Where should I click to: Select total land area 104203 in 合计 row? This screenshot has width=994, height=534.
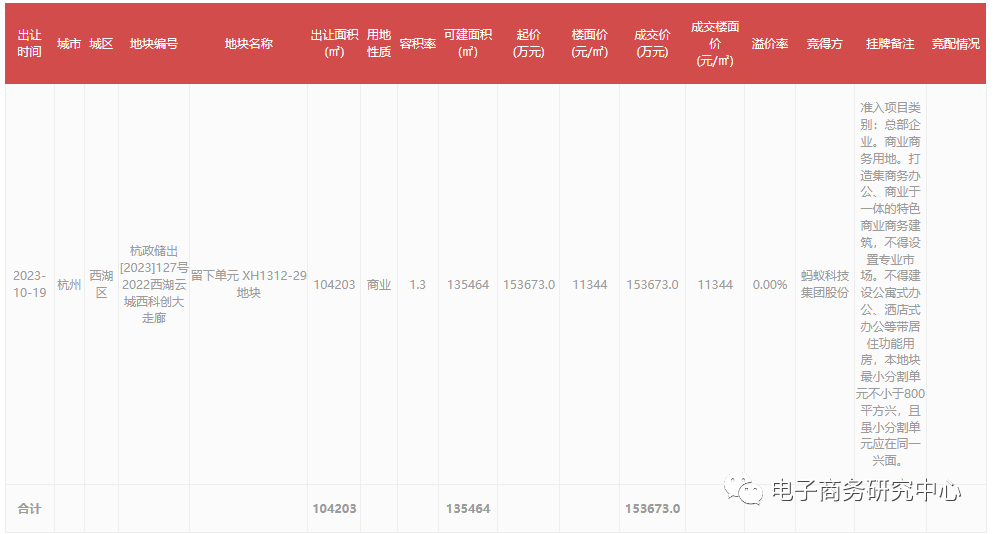coord(334,509)
